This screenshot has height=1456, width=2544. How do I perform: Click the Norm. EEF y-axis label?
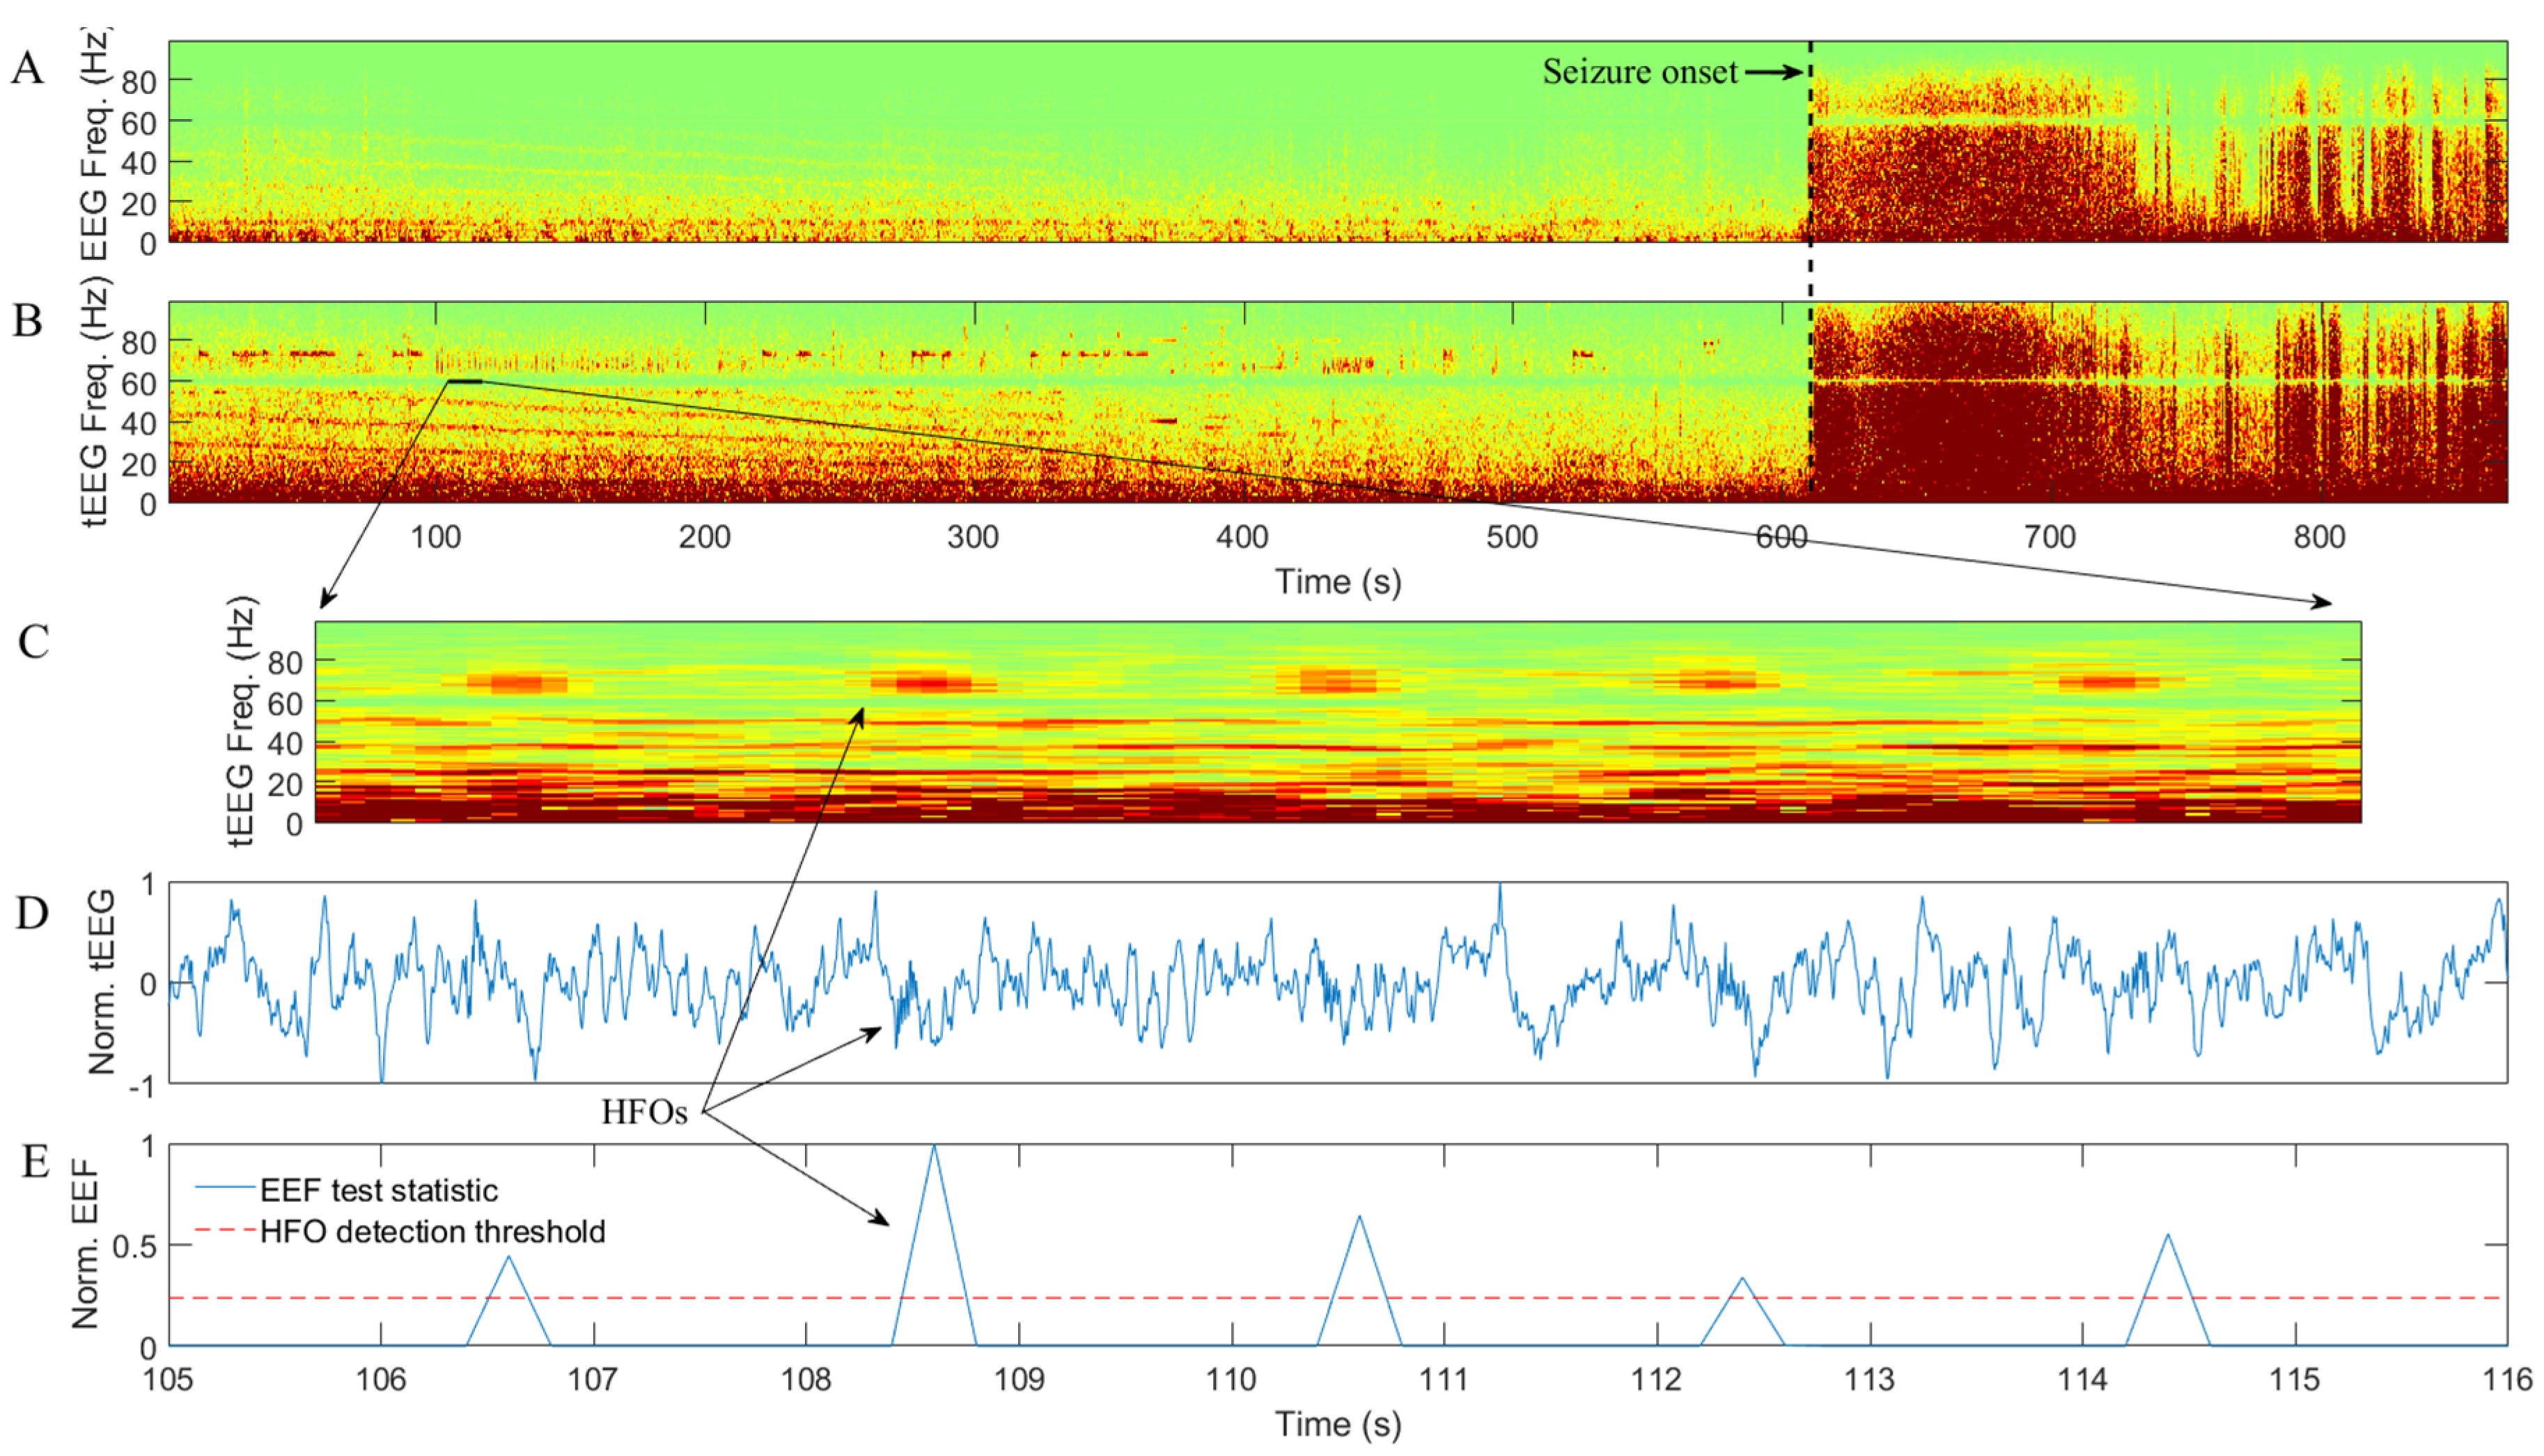86,1244
